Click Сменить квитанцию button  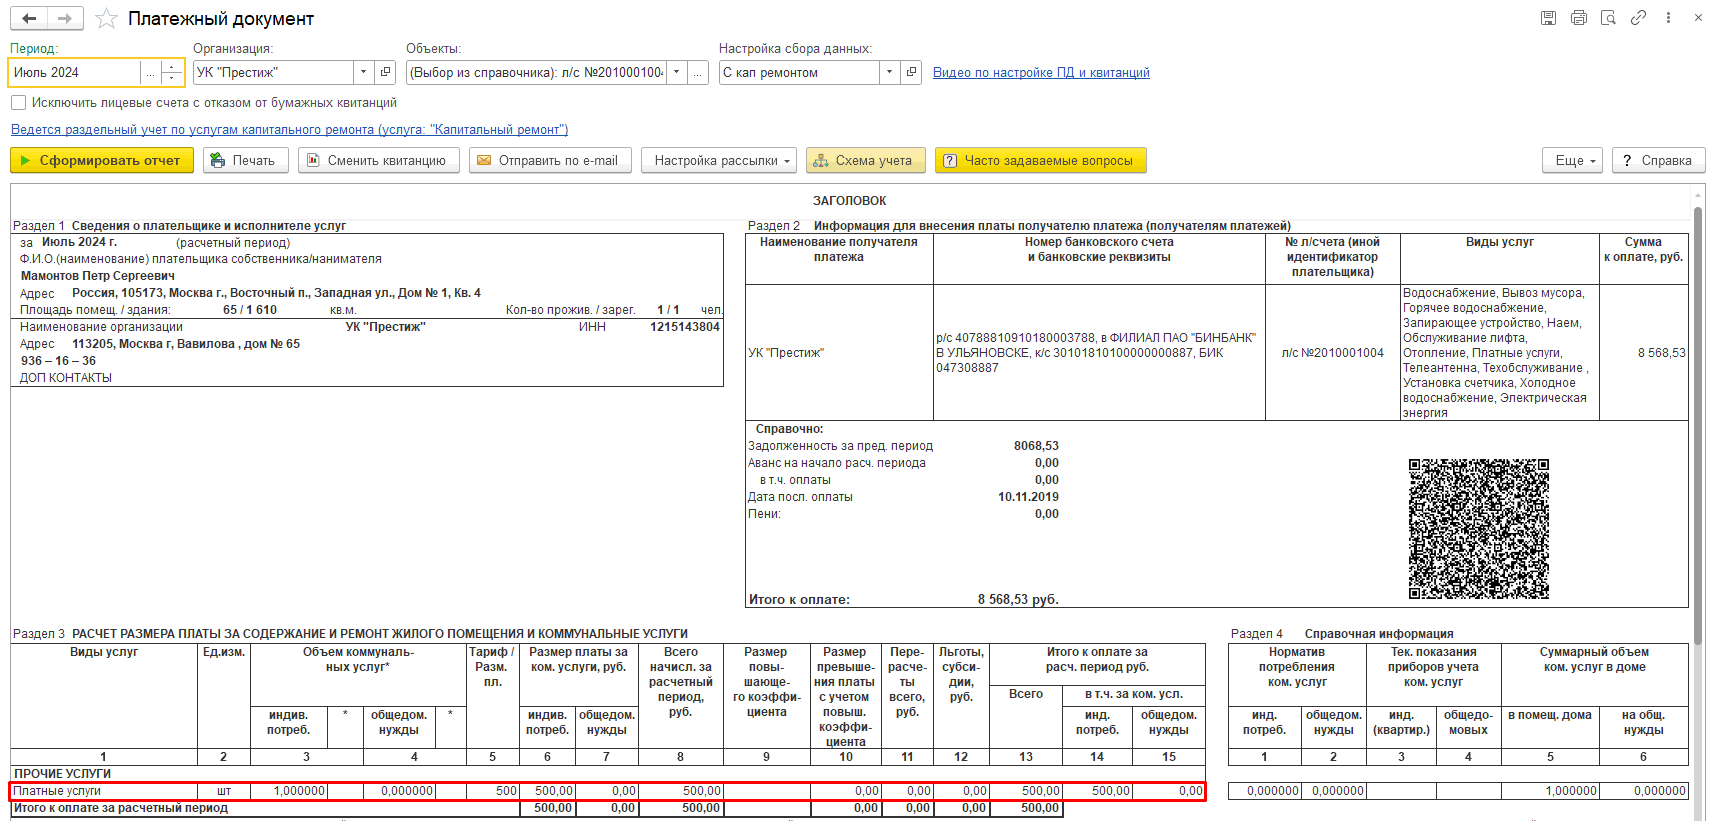click(x=379, y=161)
